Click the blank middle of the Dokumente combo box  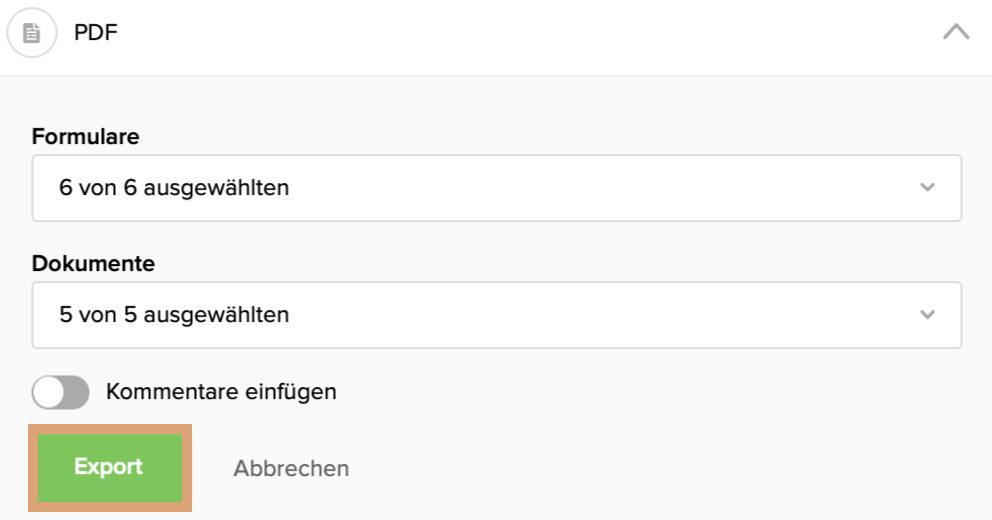(x=600, y=314)
